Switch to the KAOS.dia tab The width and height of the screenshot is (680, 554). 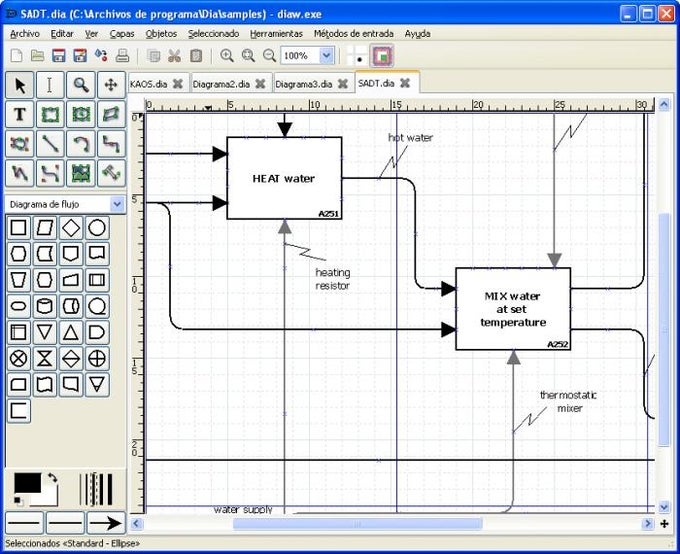pos(148,84)
